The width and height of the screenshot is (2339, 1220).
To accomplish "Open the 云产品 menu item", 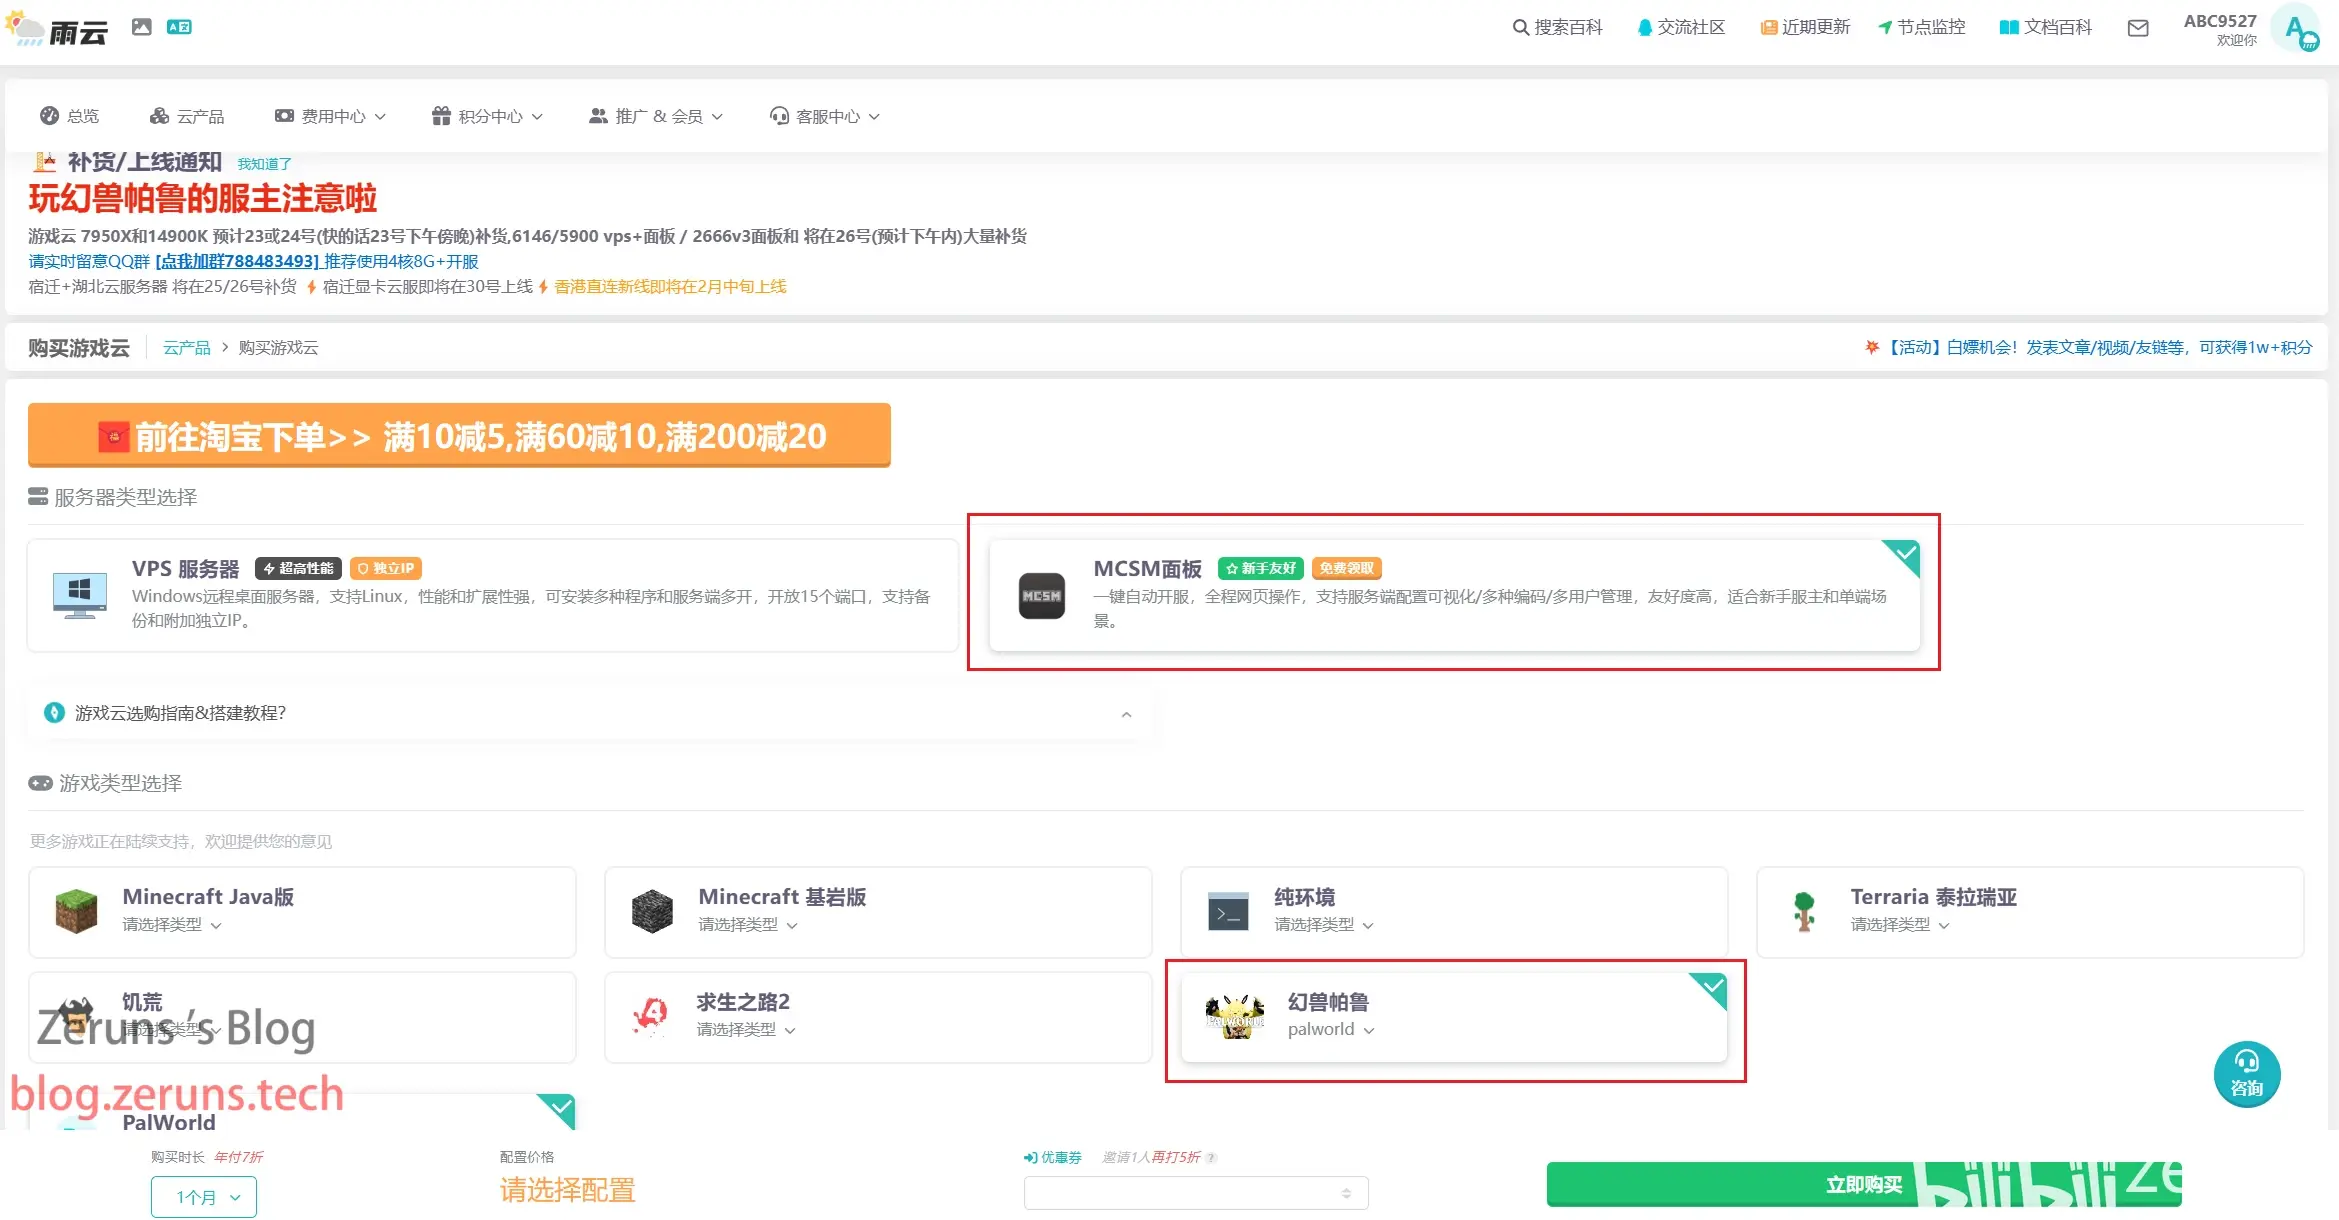I will click(187, 116).
